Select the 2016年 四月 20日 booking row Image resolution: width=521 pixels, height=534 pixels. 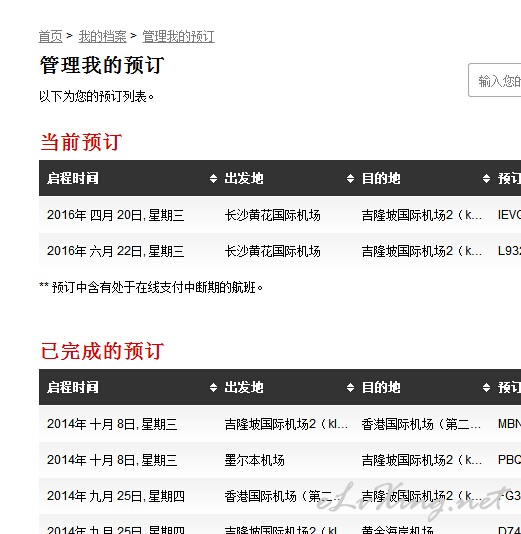coord(280,215)
